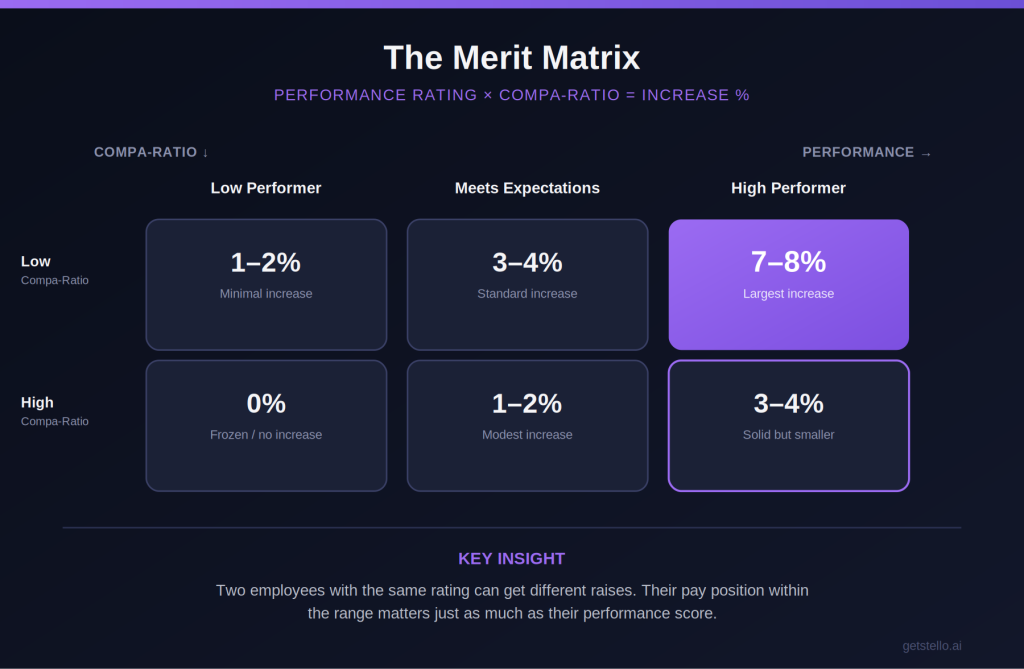1024x669 pixels.
Task: Click the High Performer column header
Action: [x=788, y=188]
